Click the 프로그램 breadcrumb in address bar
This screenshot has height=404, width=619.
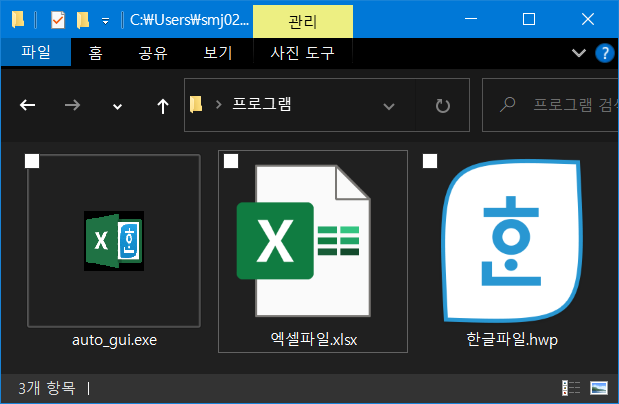262,104
